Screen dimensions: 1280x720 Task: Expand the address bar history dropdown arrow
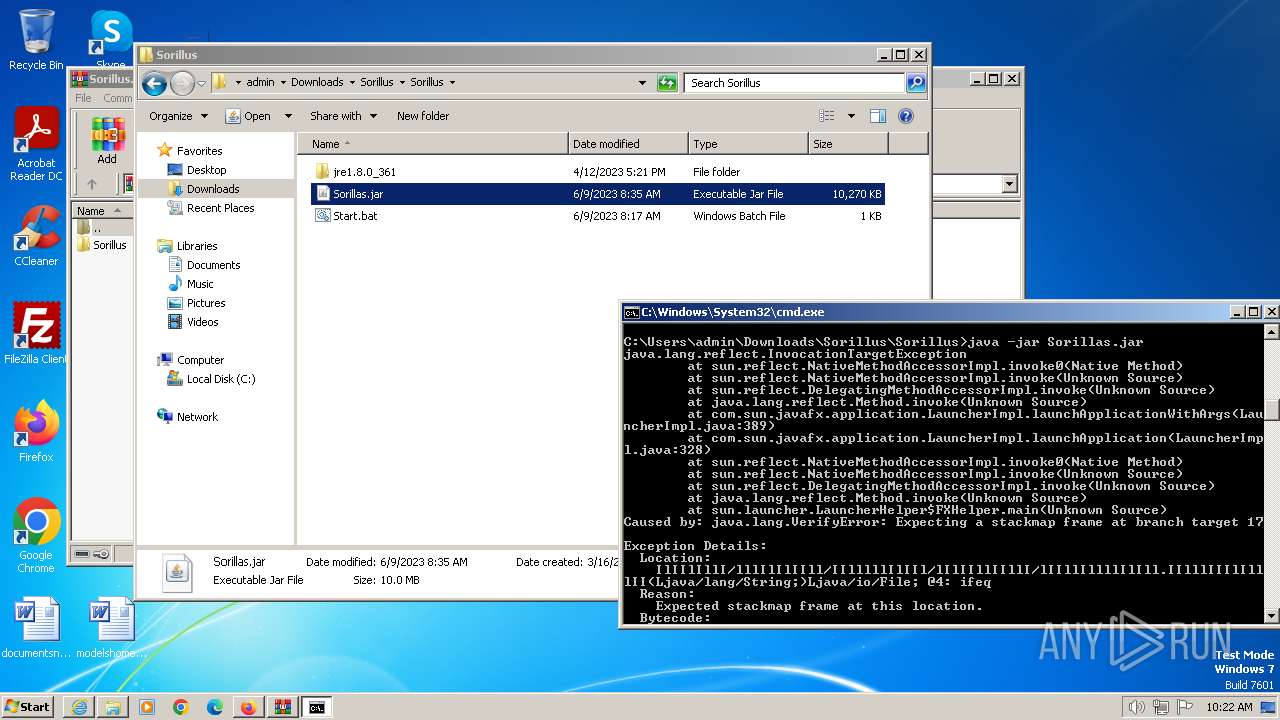(642, 83)
